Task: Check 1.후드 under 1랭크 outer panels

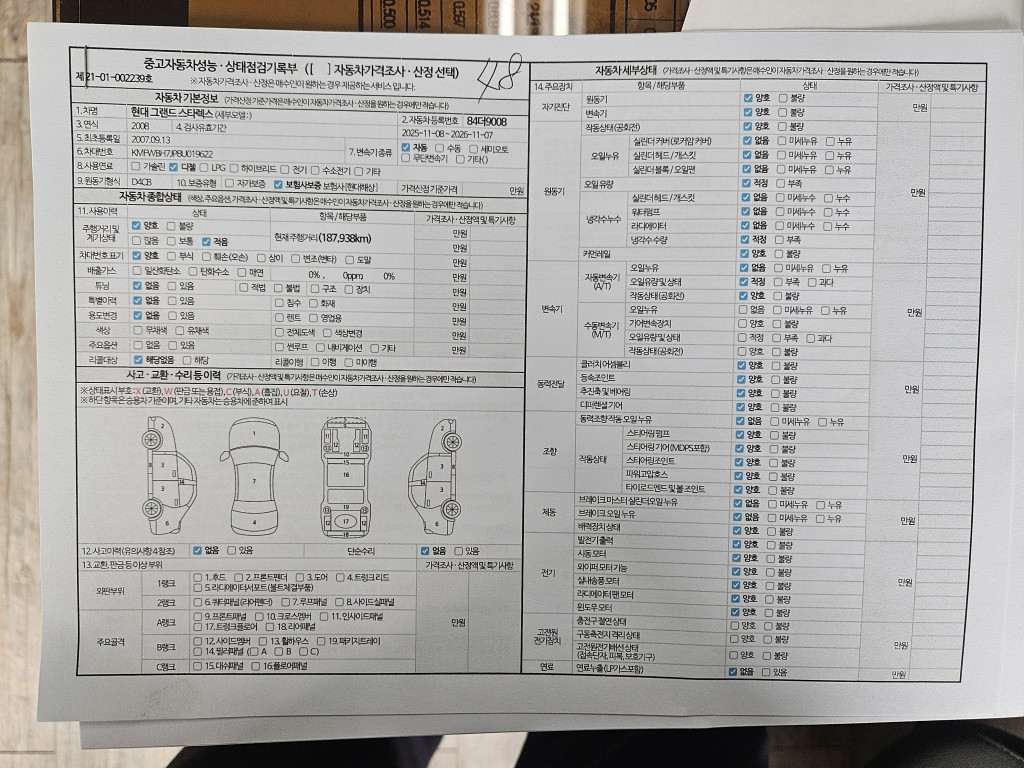Action: tap(198, 577)
